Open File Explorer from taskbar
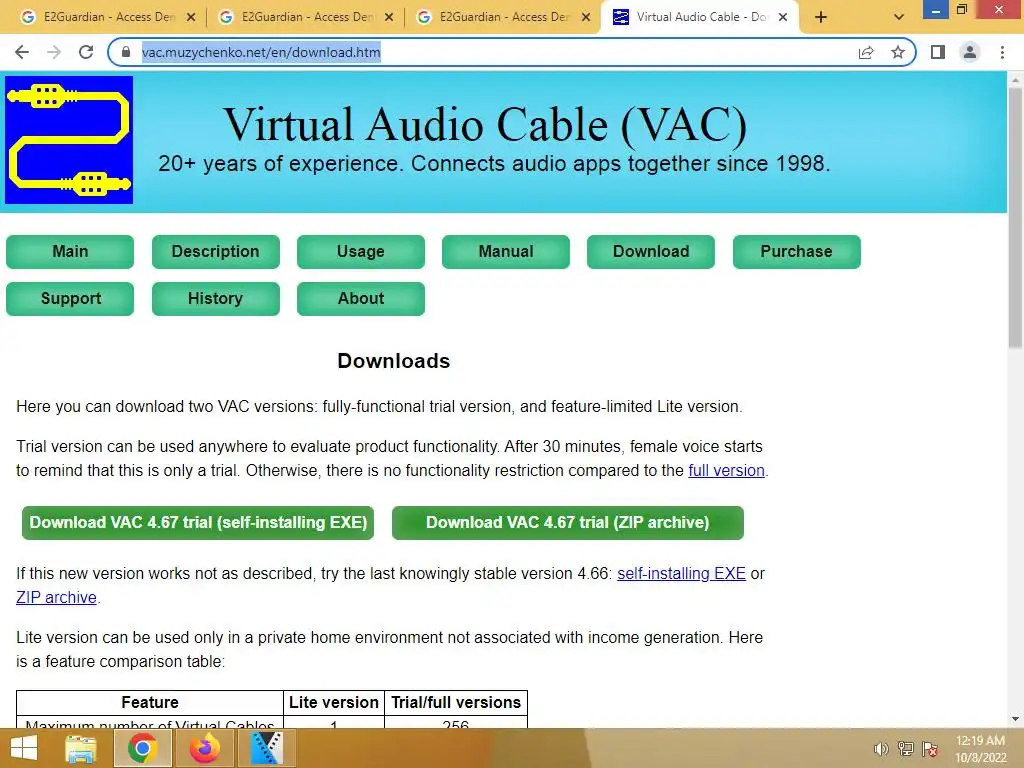This screenshot has width=1024, height=768. point(81,748)
